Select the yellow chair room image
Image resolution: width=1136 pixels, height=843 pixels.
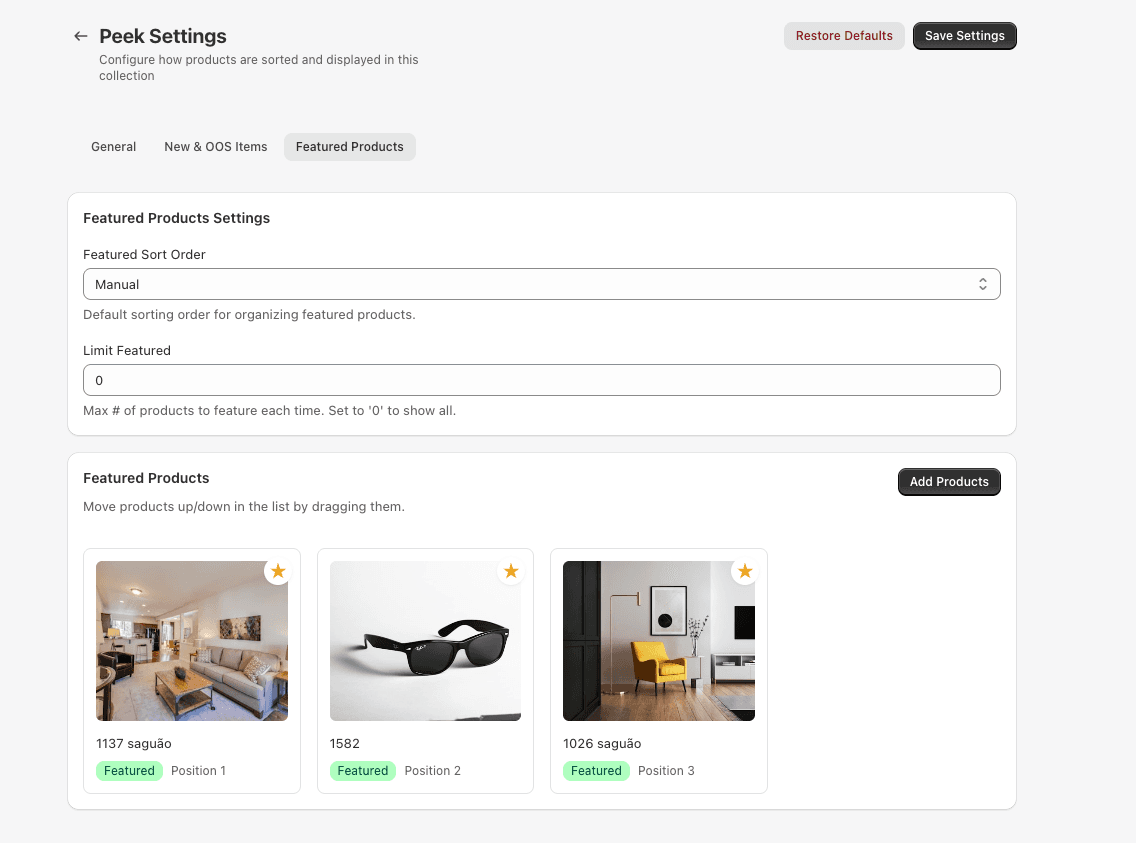[x=658, y=641]
